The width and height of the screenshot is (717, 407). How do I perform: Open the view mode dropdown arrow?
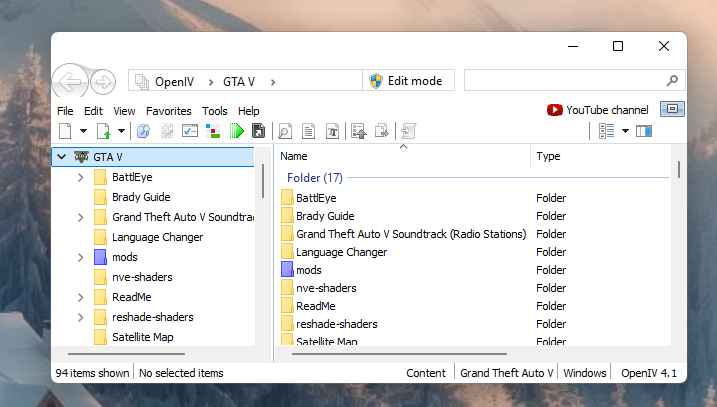(x=625, y=131)
